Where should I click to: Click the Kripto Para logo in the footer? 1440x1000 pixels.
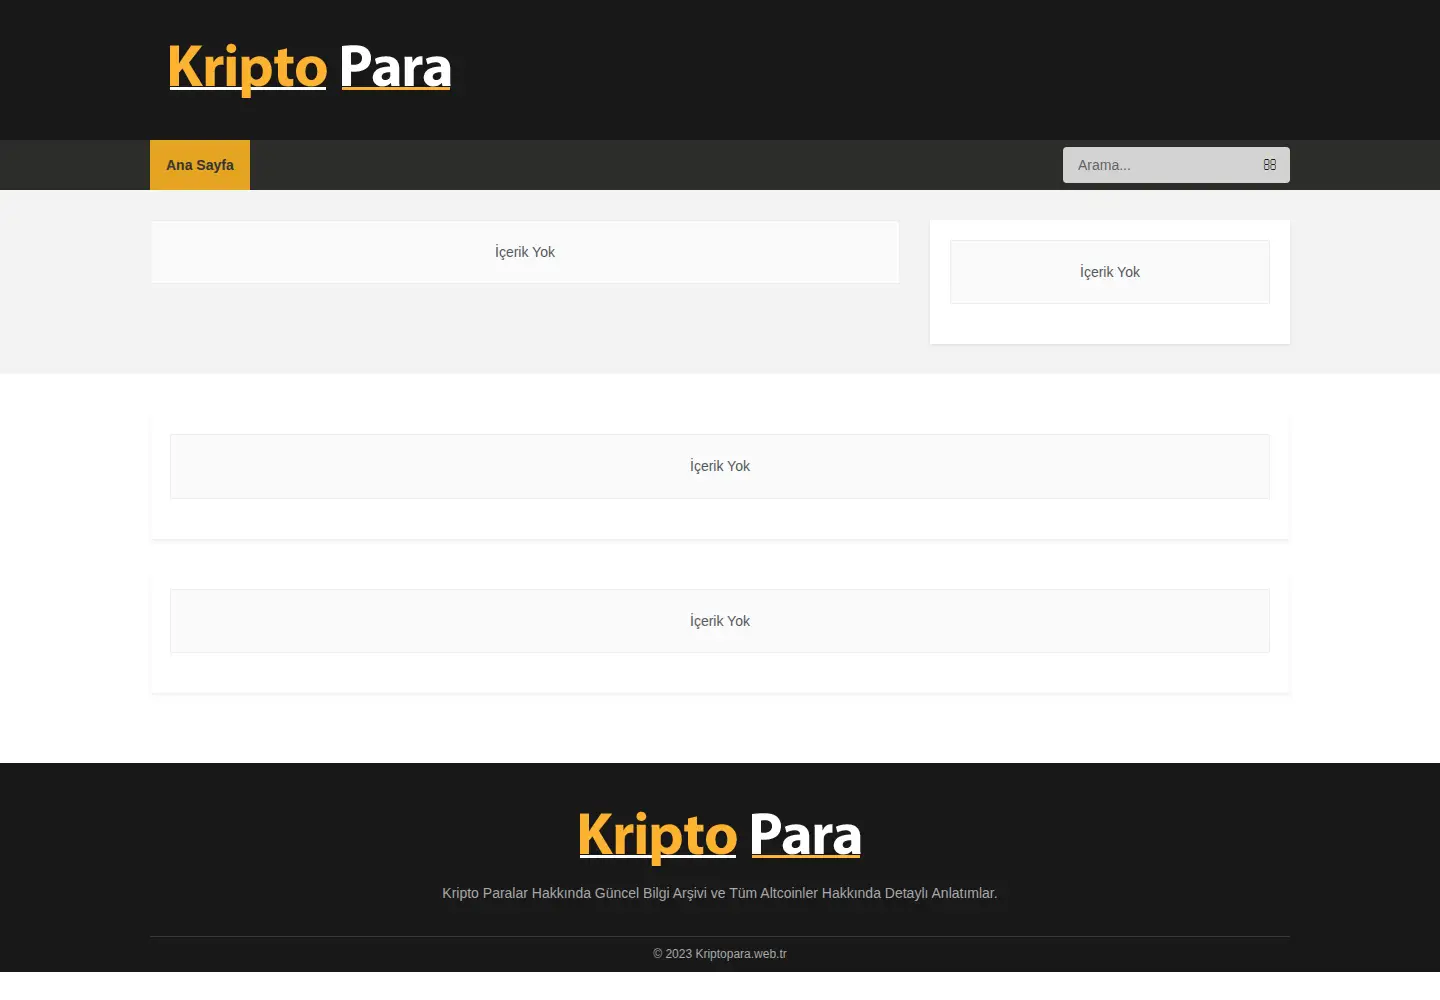point(720,836)
